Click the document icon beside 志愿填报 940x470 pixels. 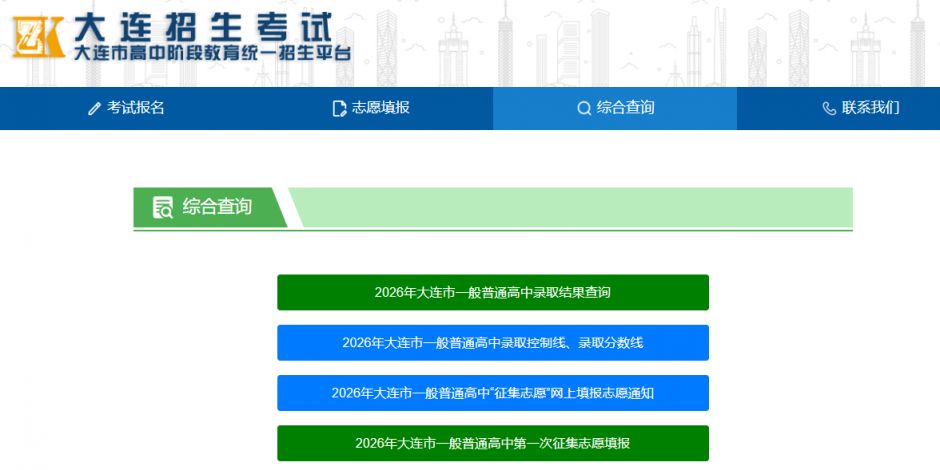click(x=339, y=109)
